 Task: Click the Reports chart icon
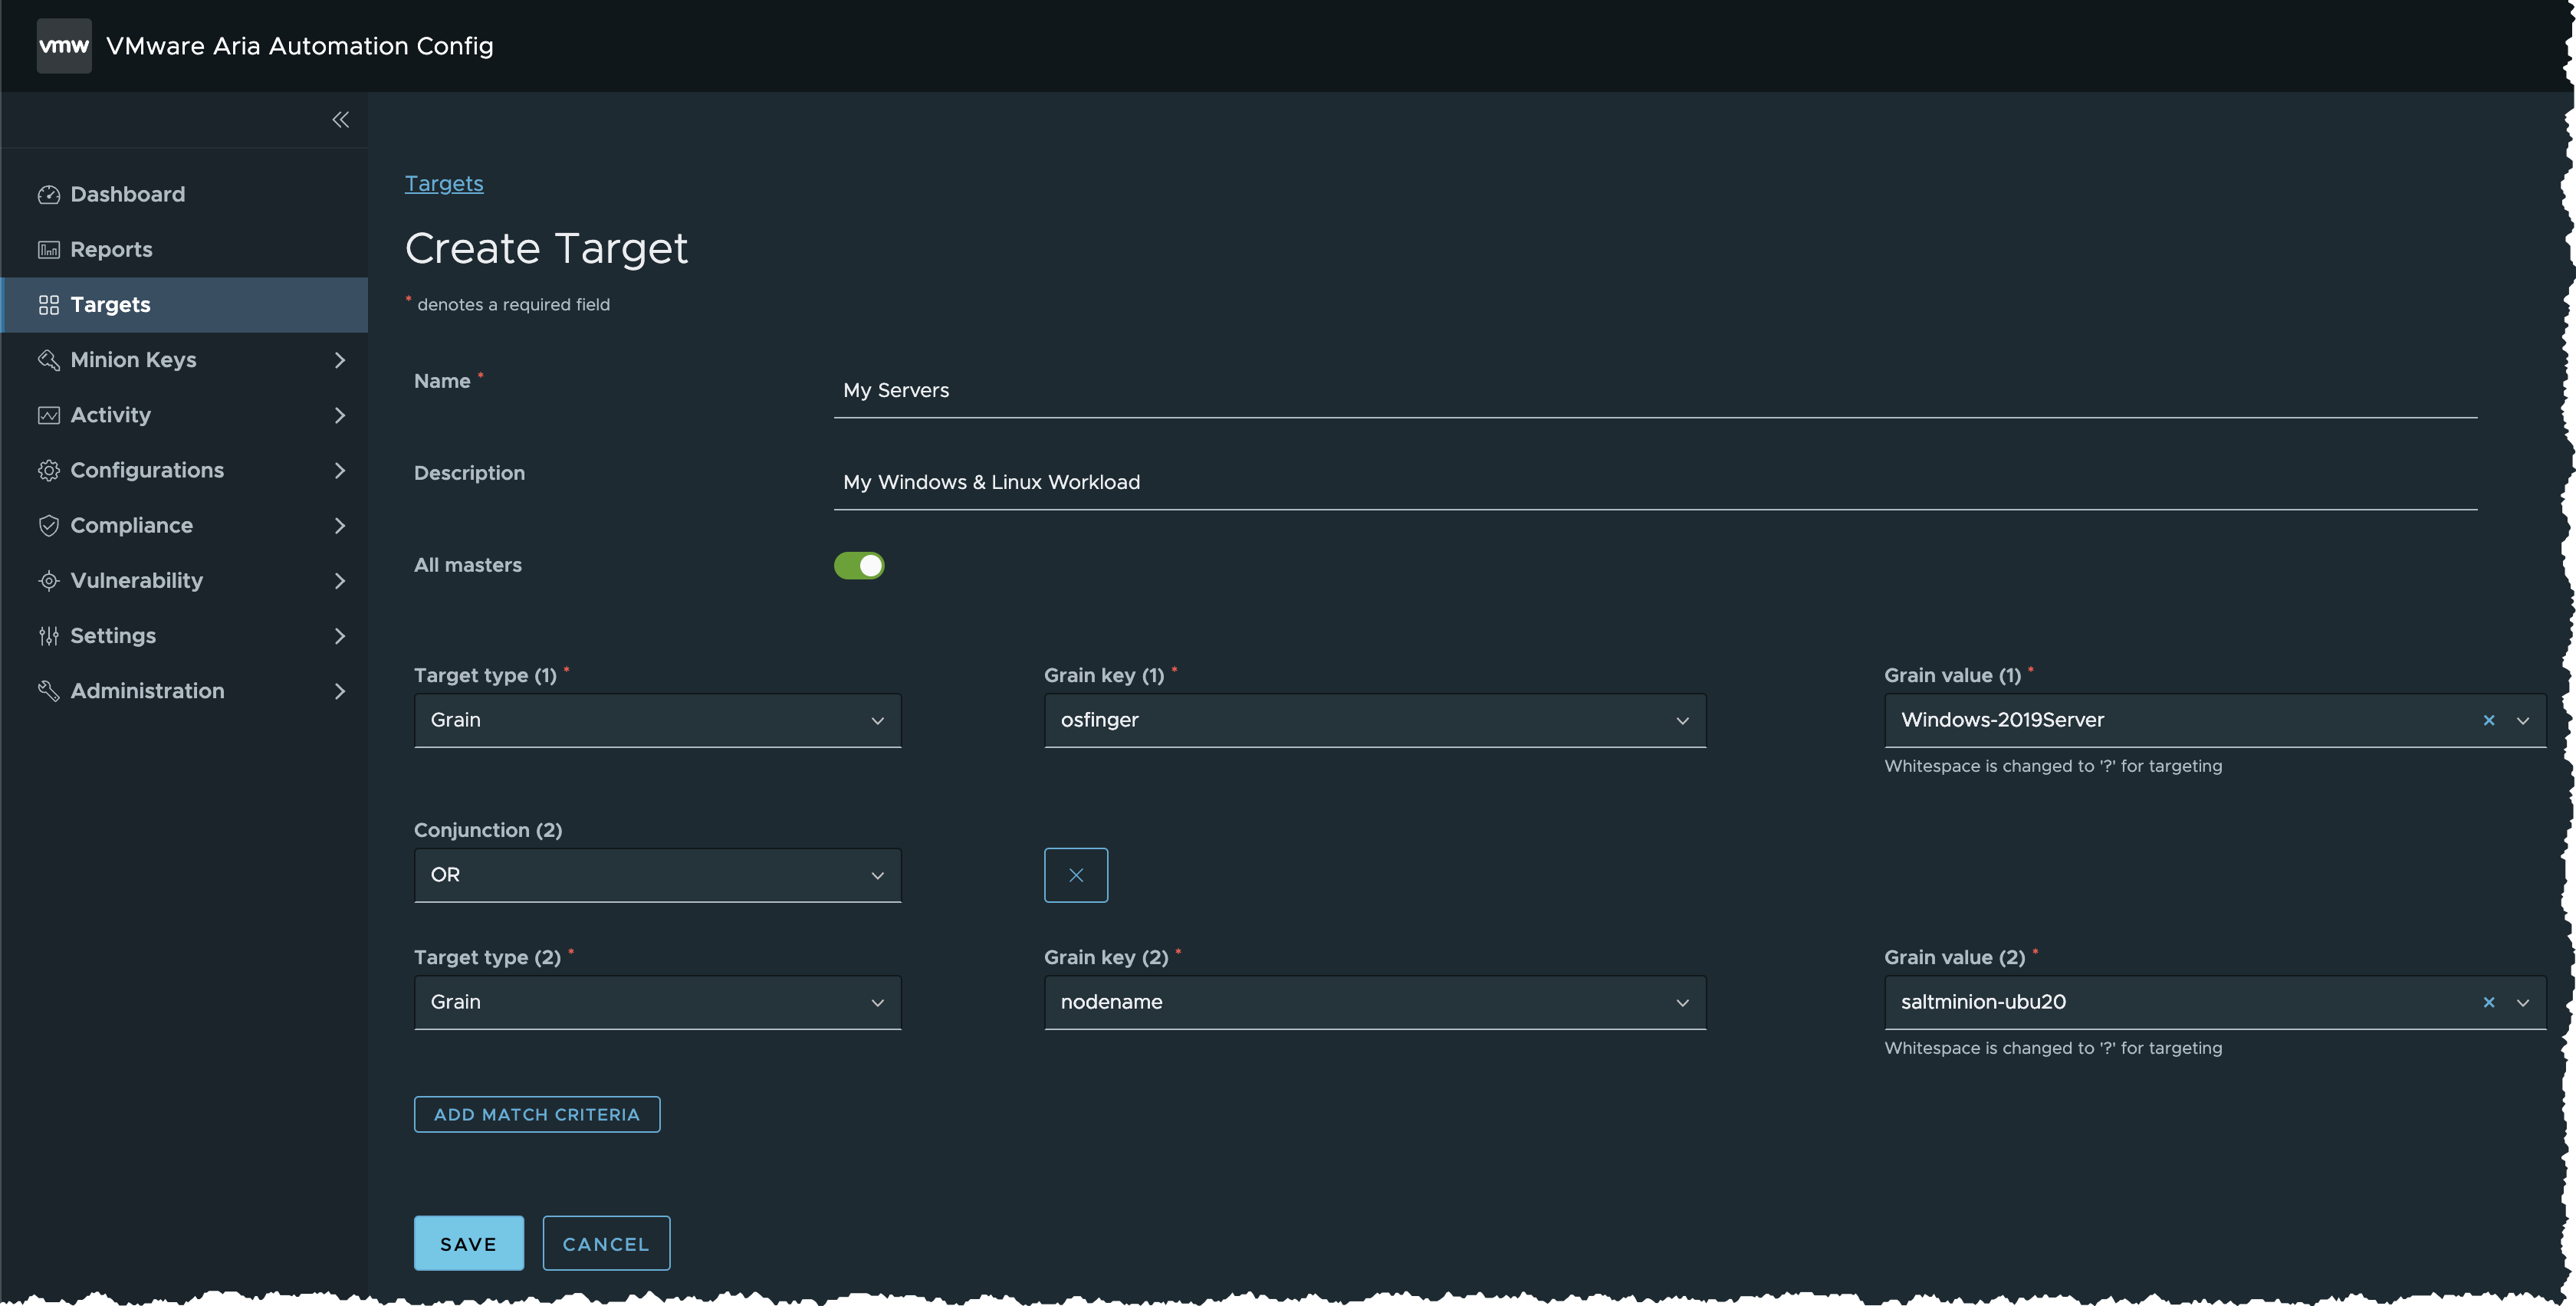[49, 250]
